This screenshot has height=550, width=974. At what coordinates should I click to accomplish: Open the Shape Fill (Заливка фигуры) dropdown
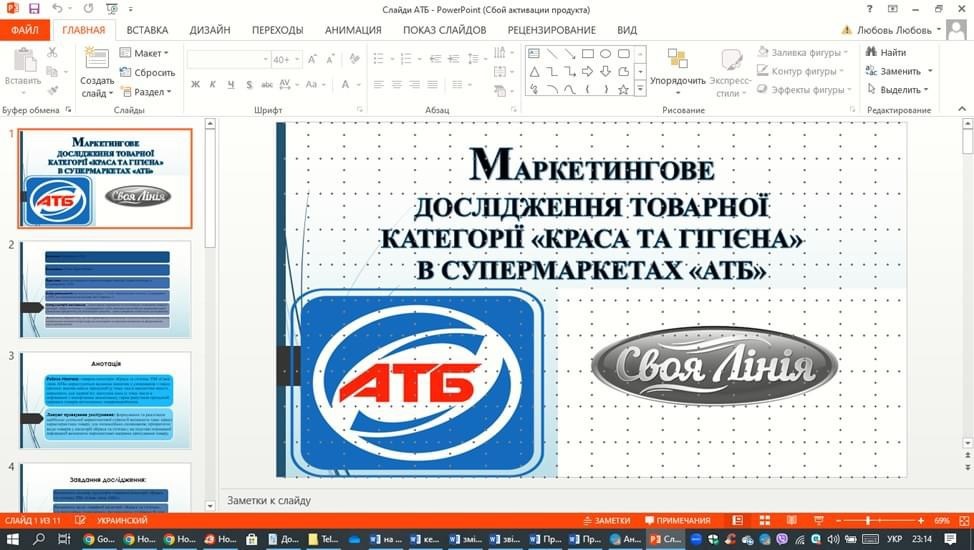(x=802, y=52)
